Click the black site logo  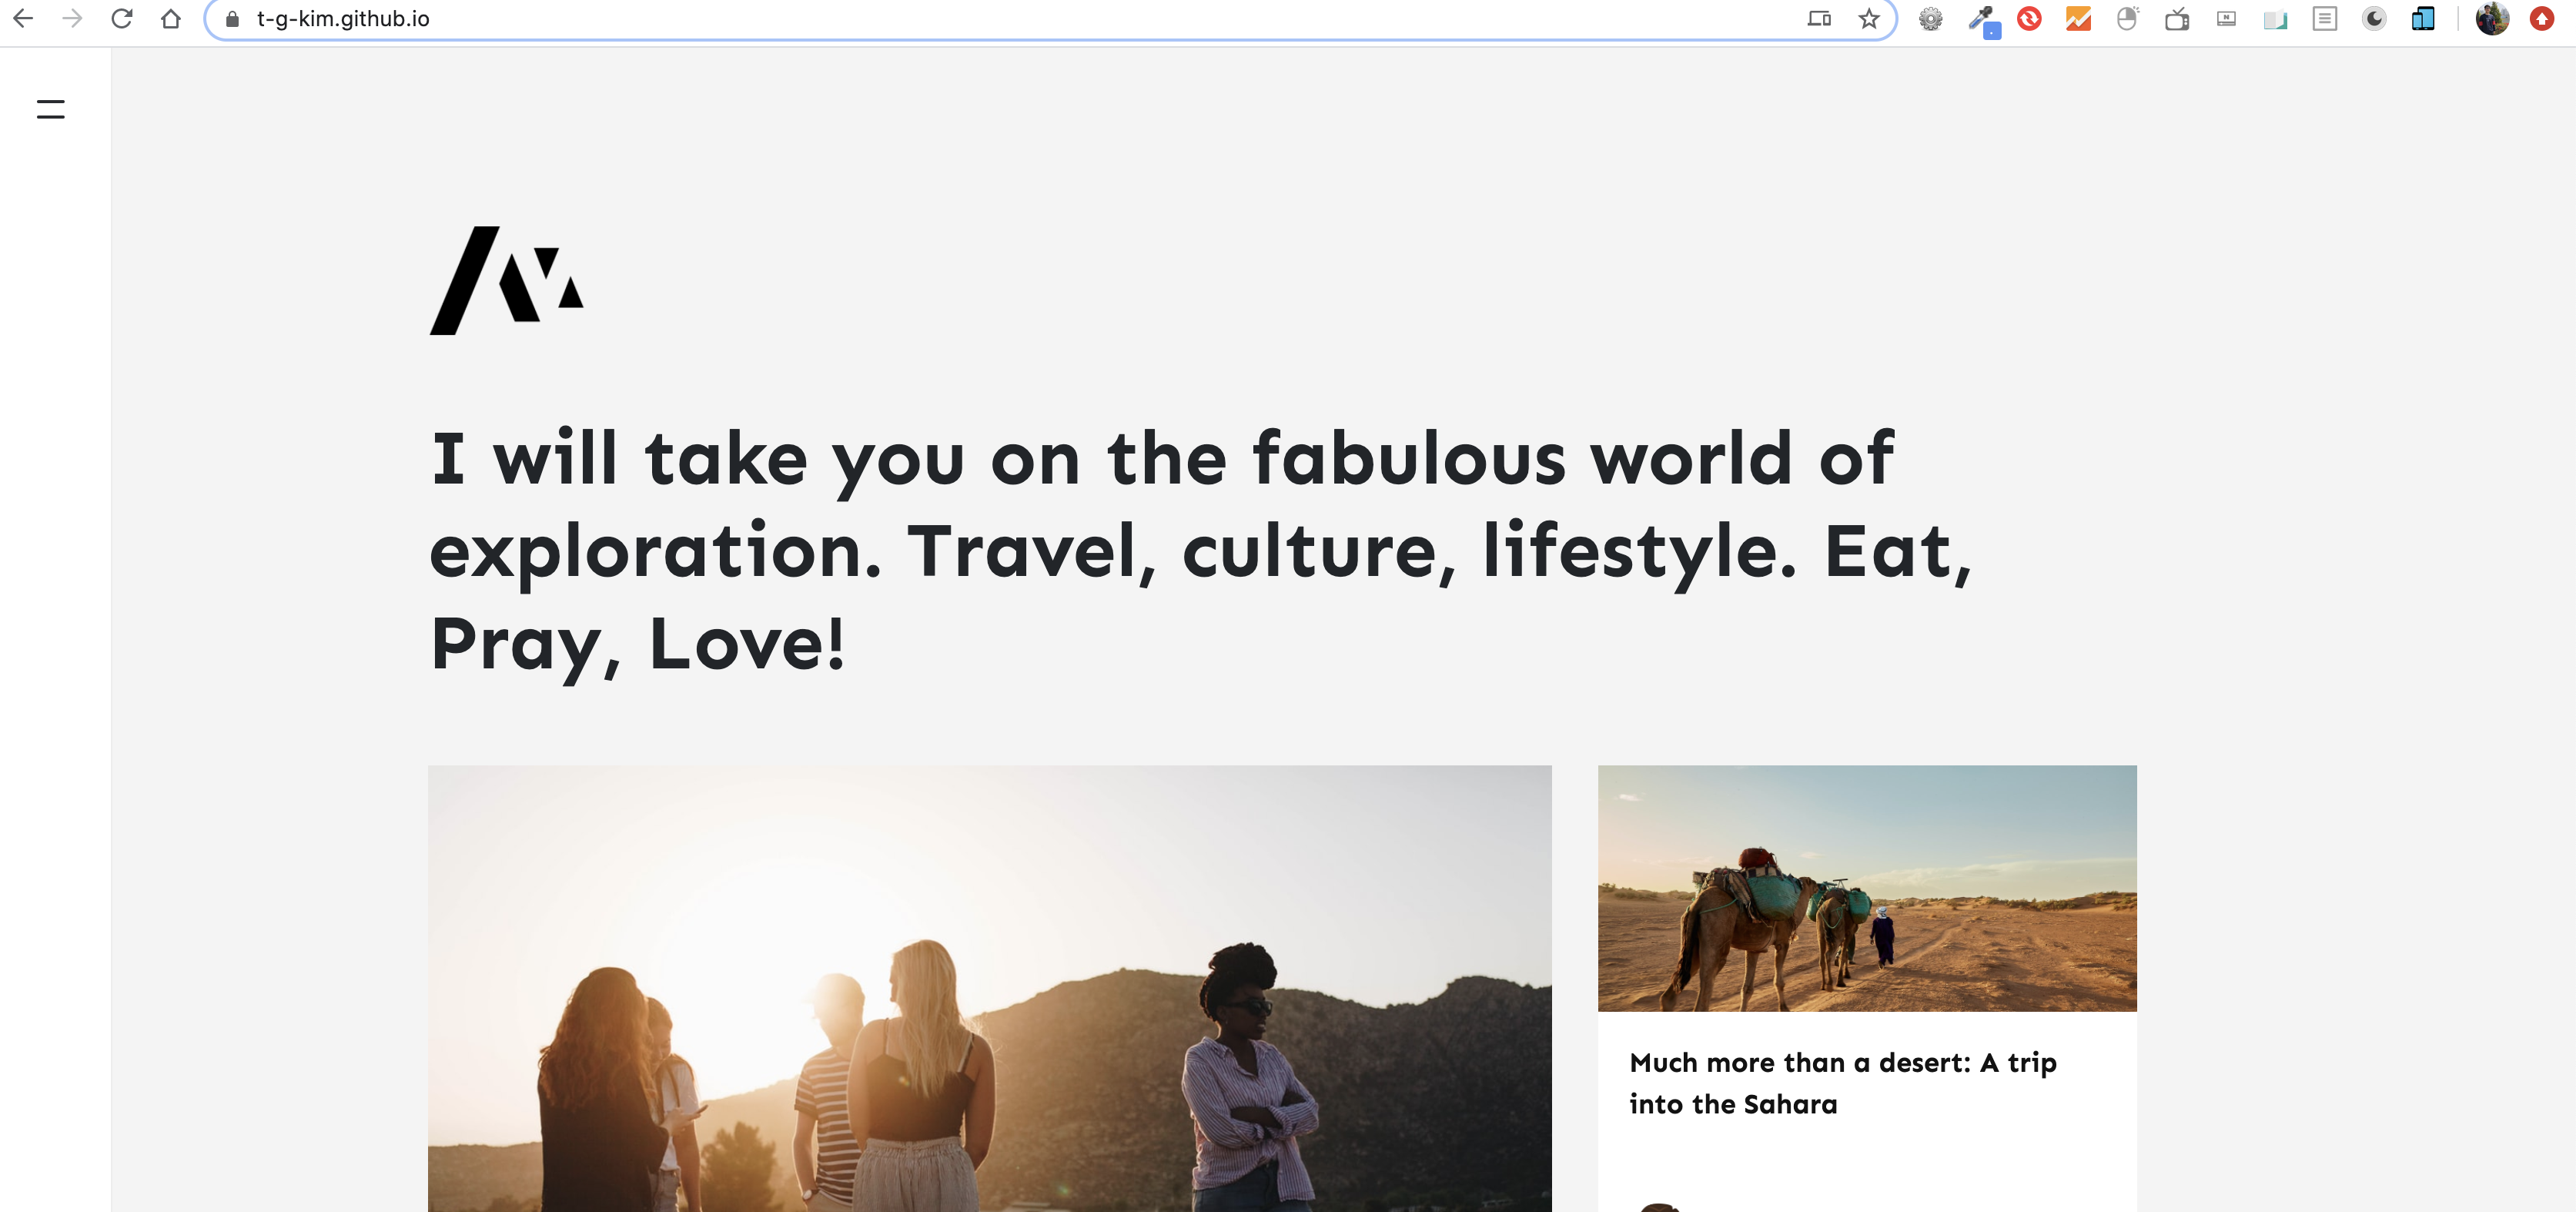tap(506, 280)
